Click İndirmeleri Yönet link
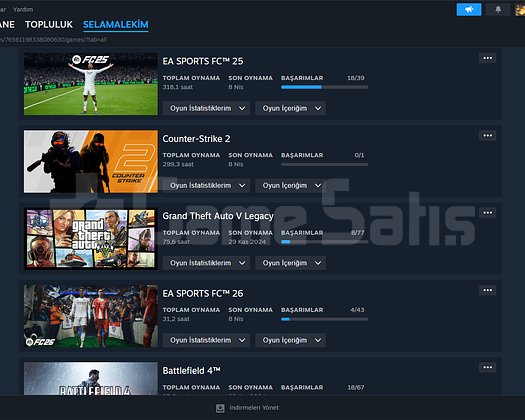This screenshot has height=420, width=525. (254, 408)
